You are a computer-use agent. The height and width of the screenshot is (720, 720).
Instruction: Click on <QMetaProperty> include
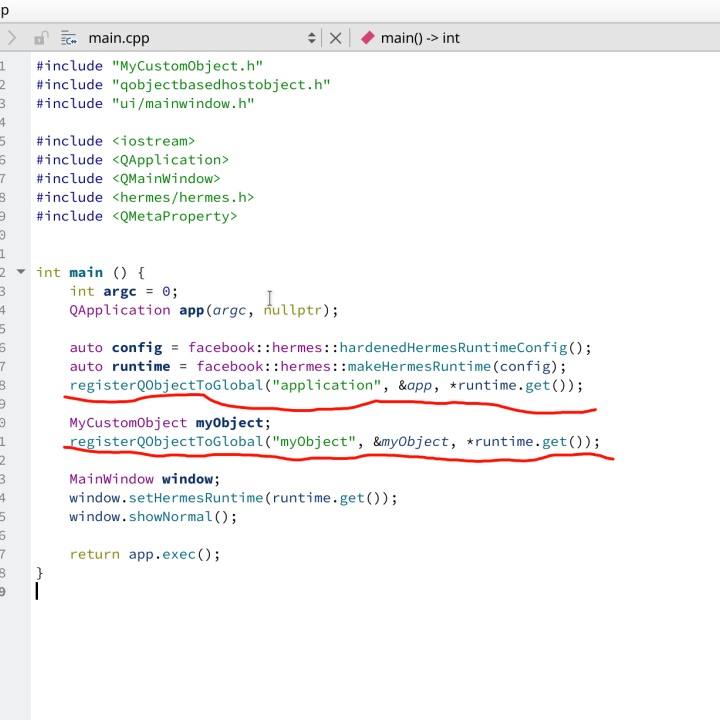tap(174, 216)
